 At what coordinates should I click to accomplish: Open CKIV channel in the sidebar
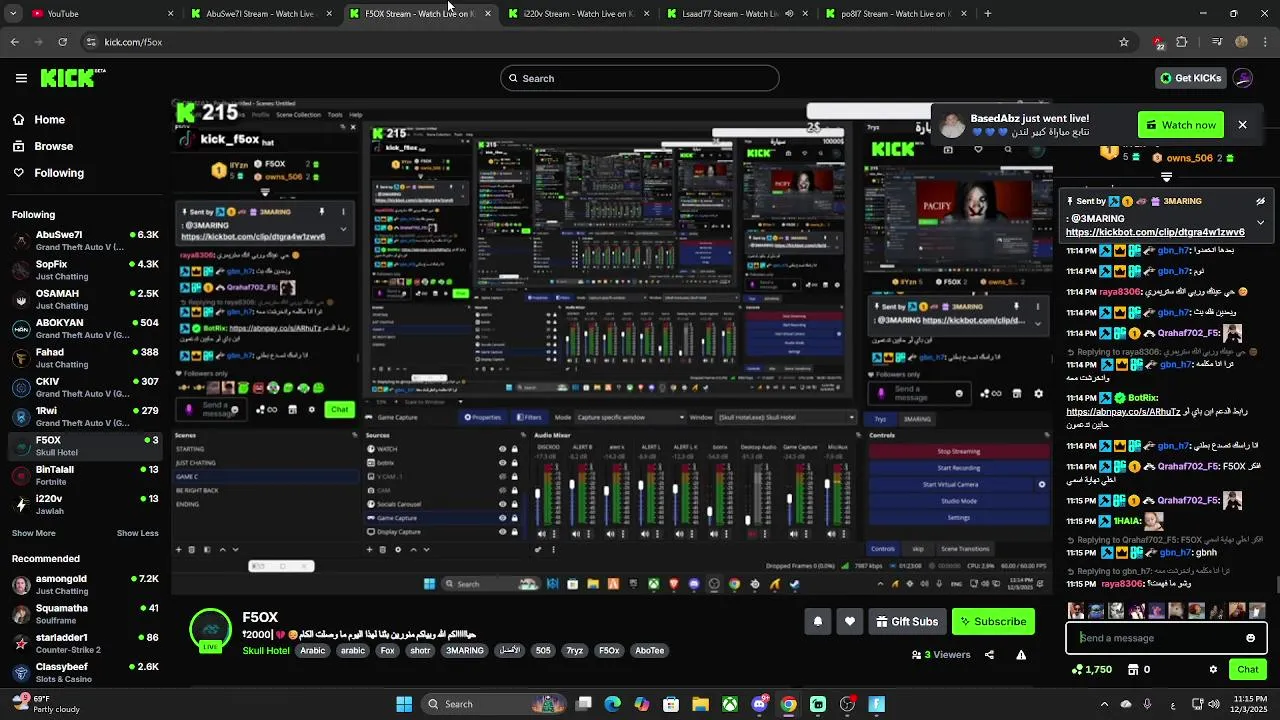pos(85,387)
